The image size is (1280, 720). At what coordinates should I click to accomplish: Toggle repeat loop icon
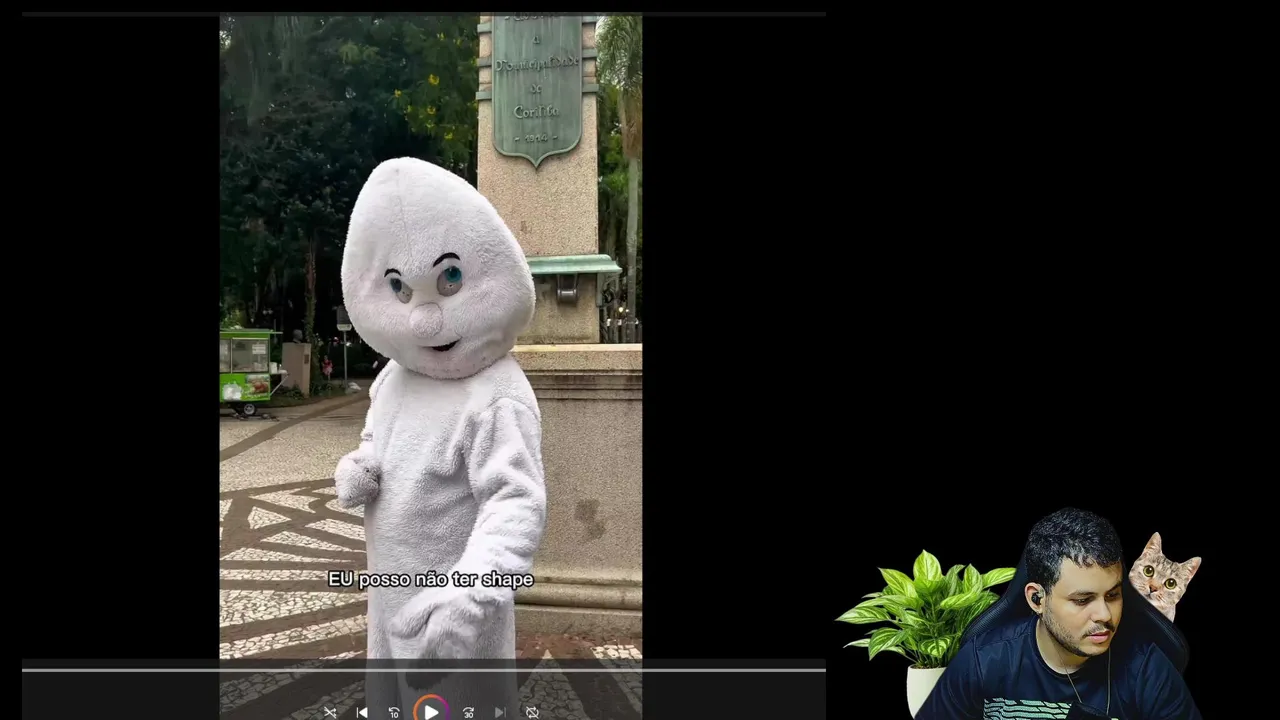[x=532, y=713]
